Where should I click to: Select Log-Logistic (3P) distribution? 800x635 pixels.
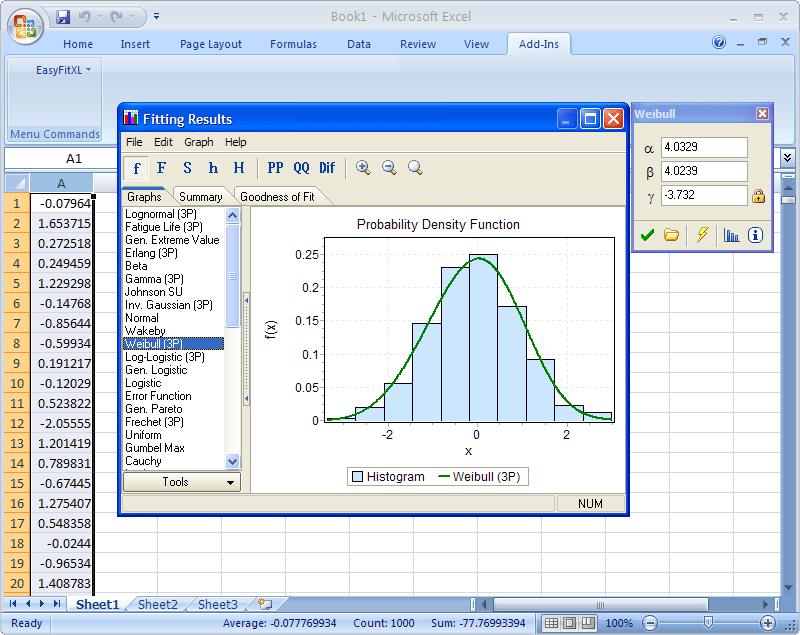[165, 357]
